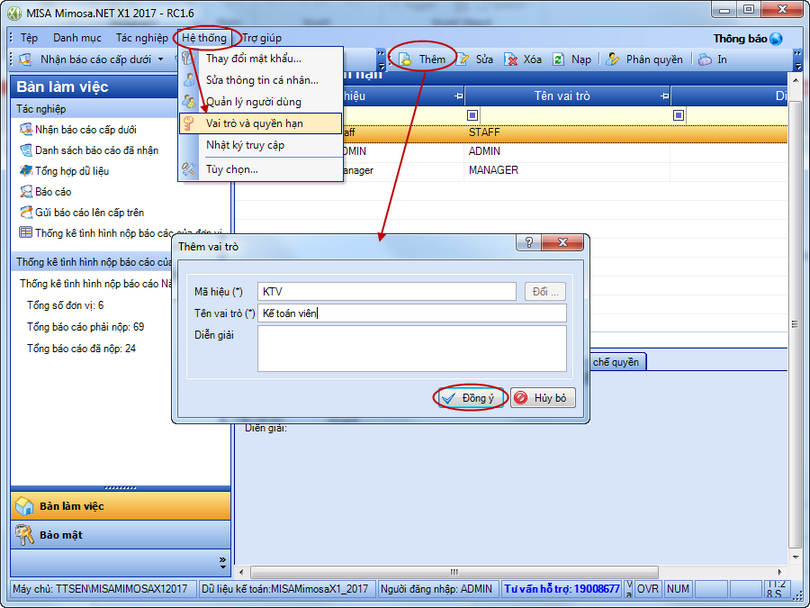
Task: Click the Nhận báo cáo cấp dưới sidebar icon
Action: point(26,129)
